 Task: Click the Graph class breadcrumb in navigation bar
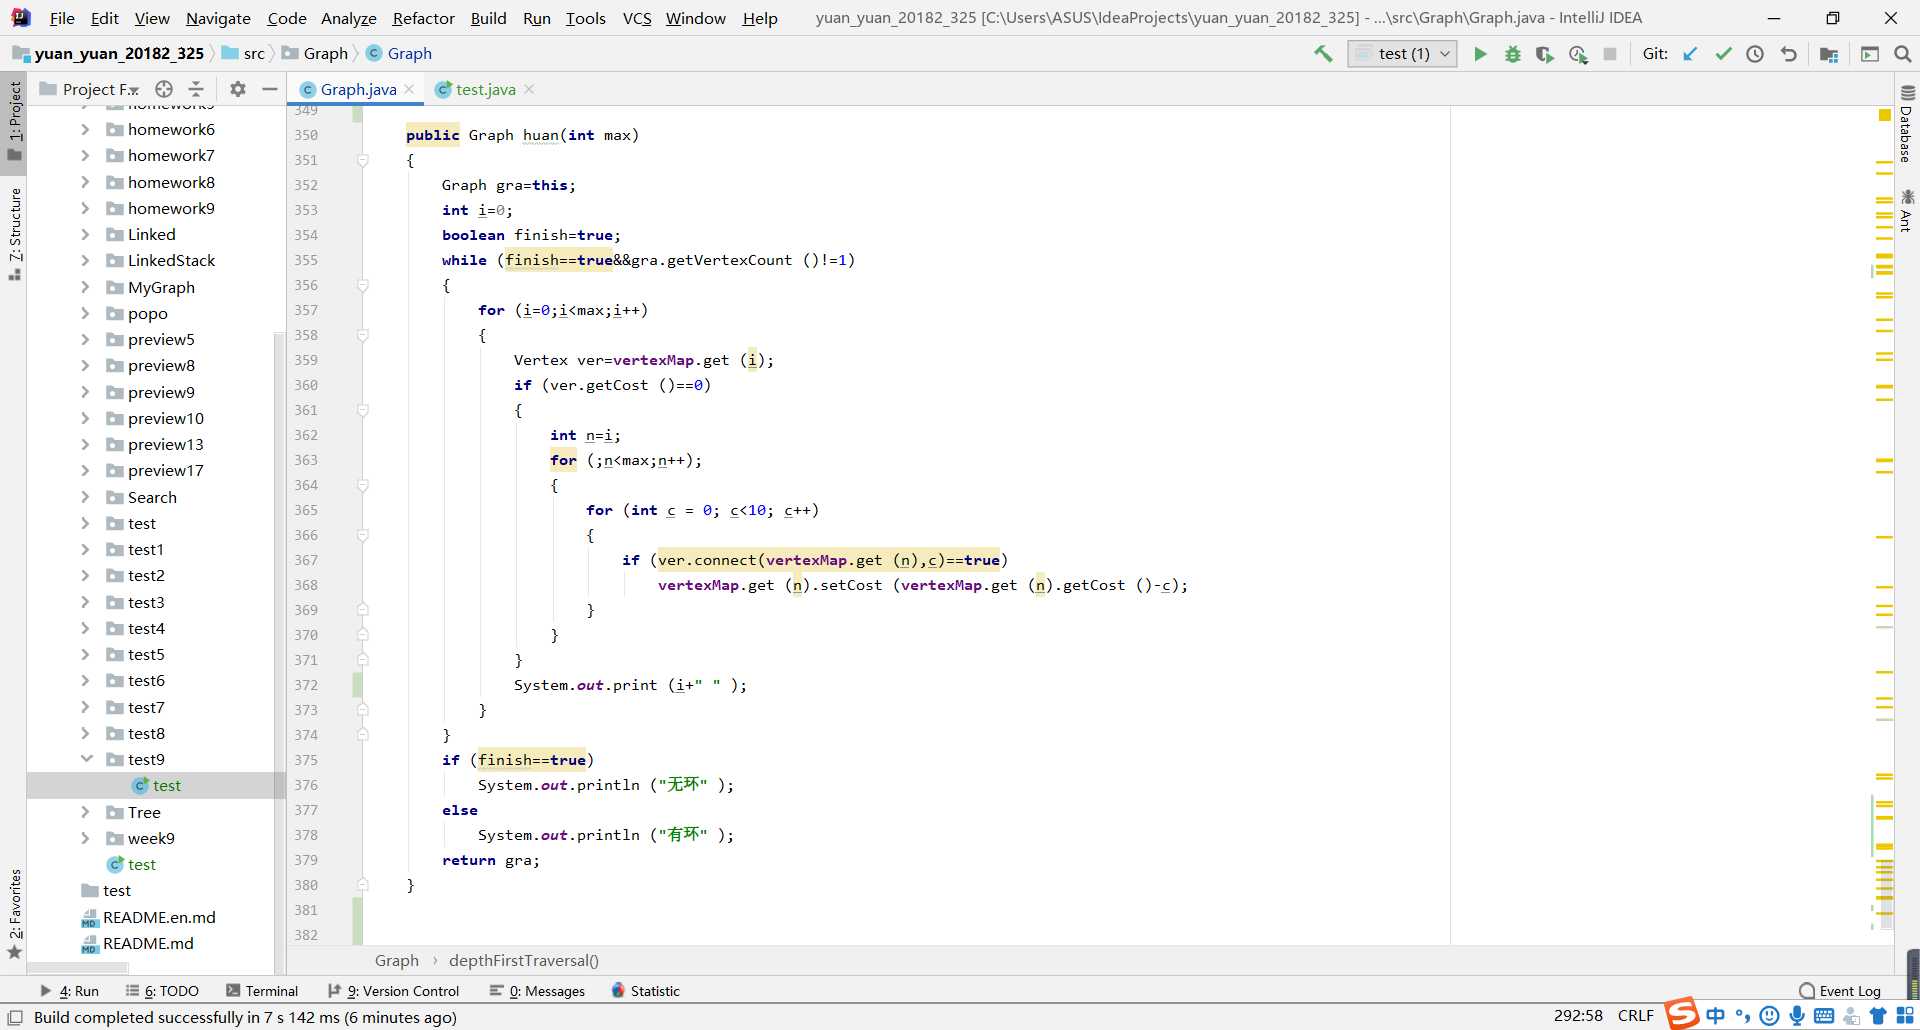(399, 54)
